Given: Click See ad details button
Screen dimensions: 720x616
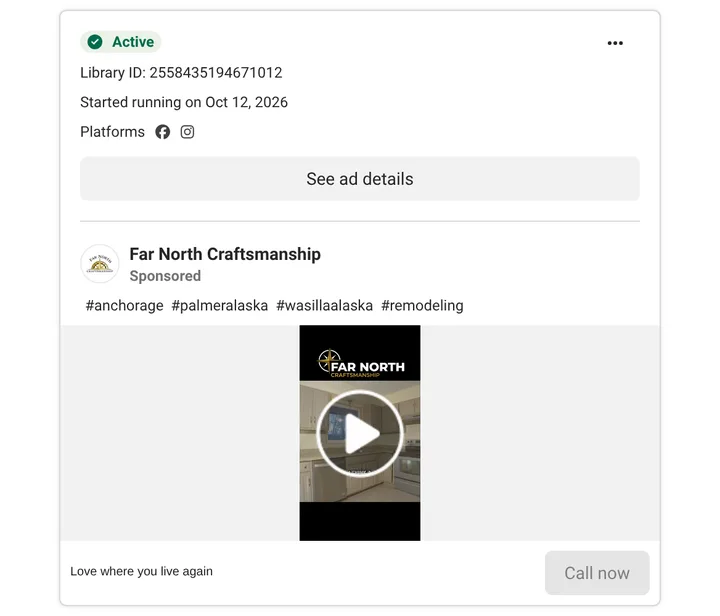Looking at the screenshot, I should click(360, 179).
